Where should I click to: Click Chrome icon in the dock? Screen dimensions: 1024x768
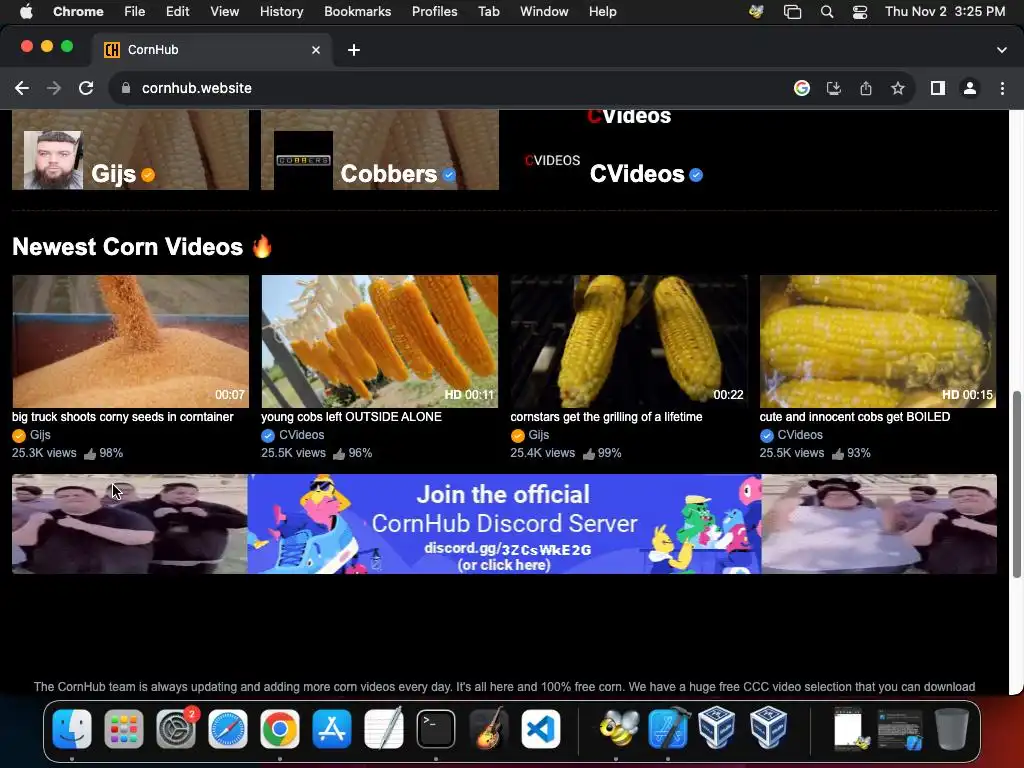point(280,729)
